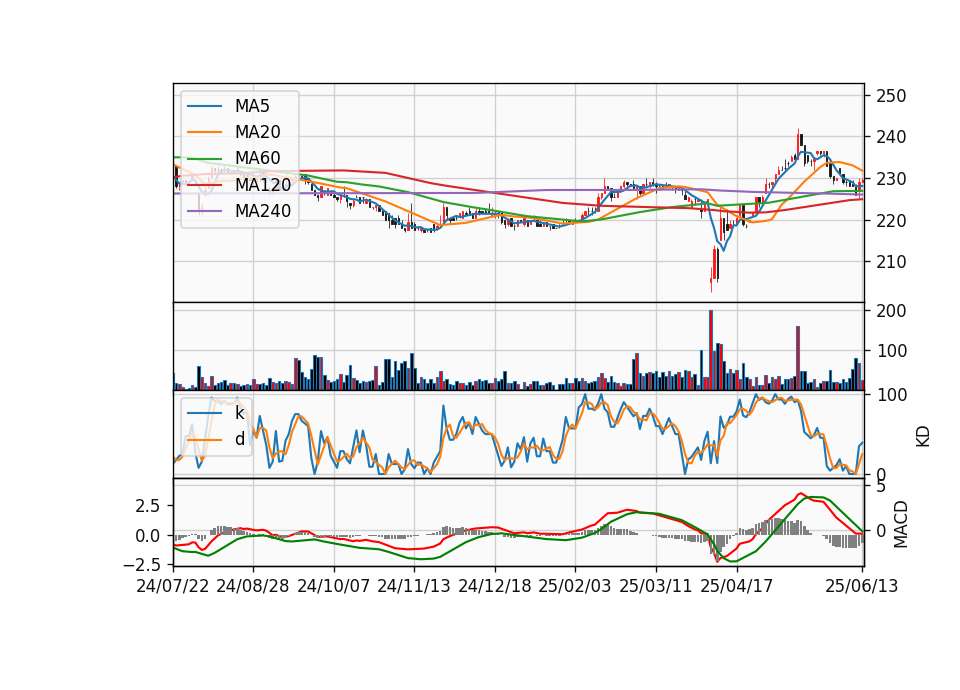Click the 25/06/13 date axis label
Screen dimensions: 960x690
point(861,586)
